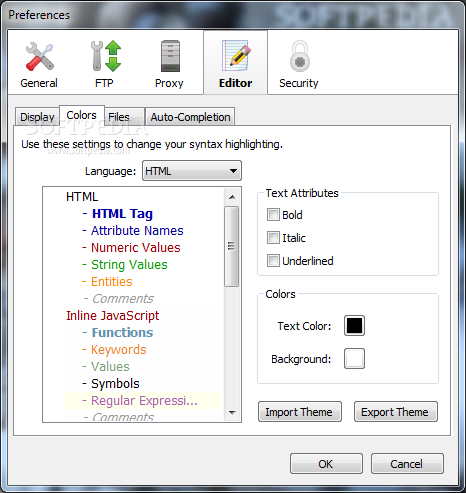Switch to the Colors tab
This screenshot has width=466, height=493.
point(82,115)
